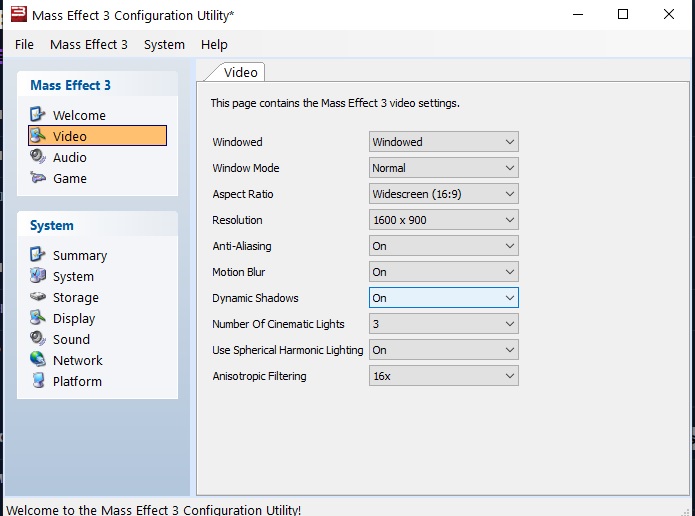695x516 pixels.
Task: Click the status bar welcome message
Action: [x=154, y=510]
